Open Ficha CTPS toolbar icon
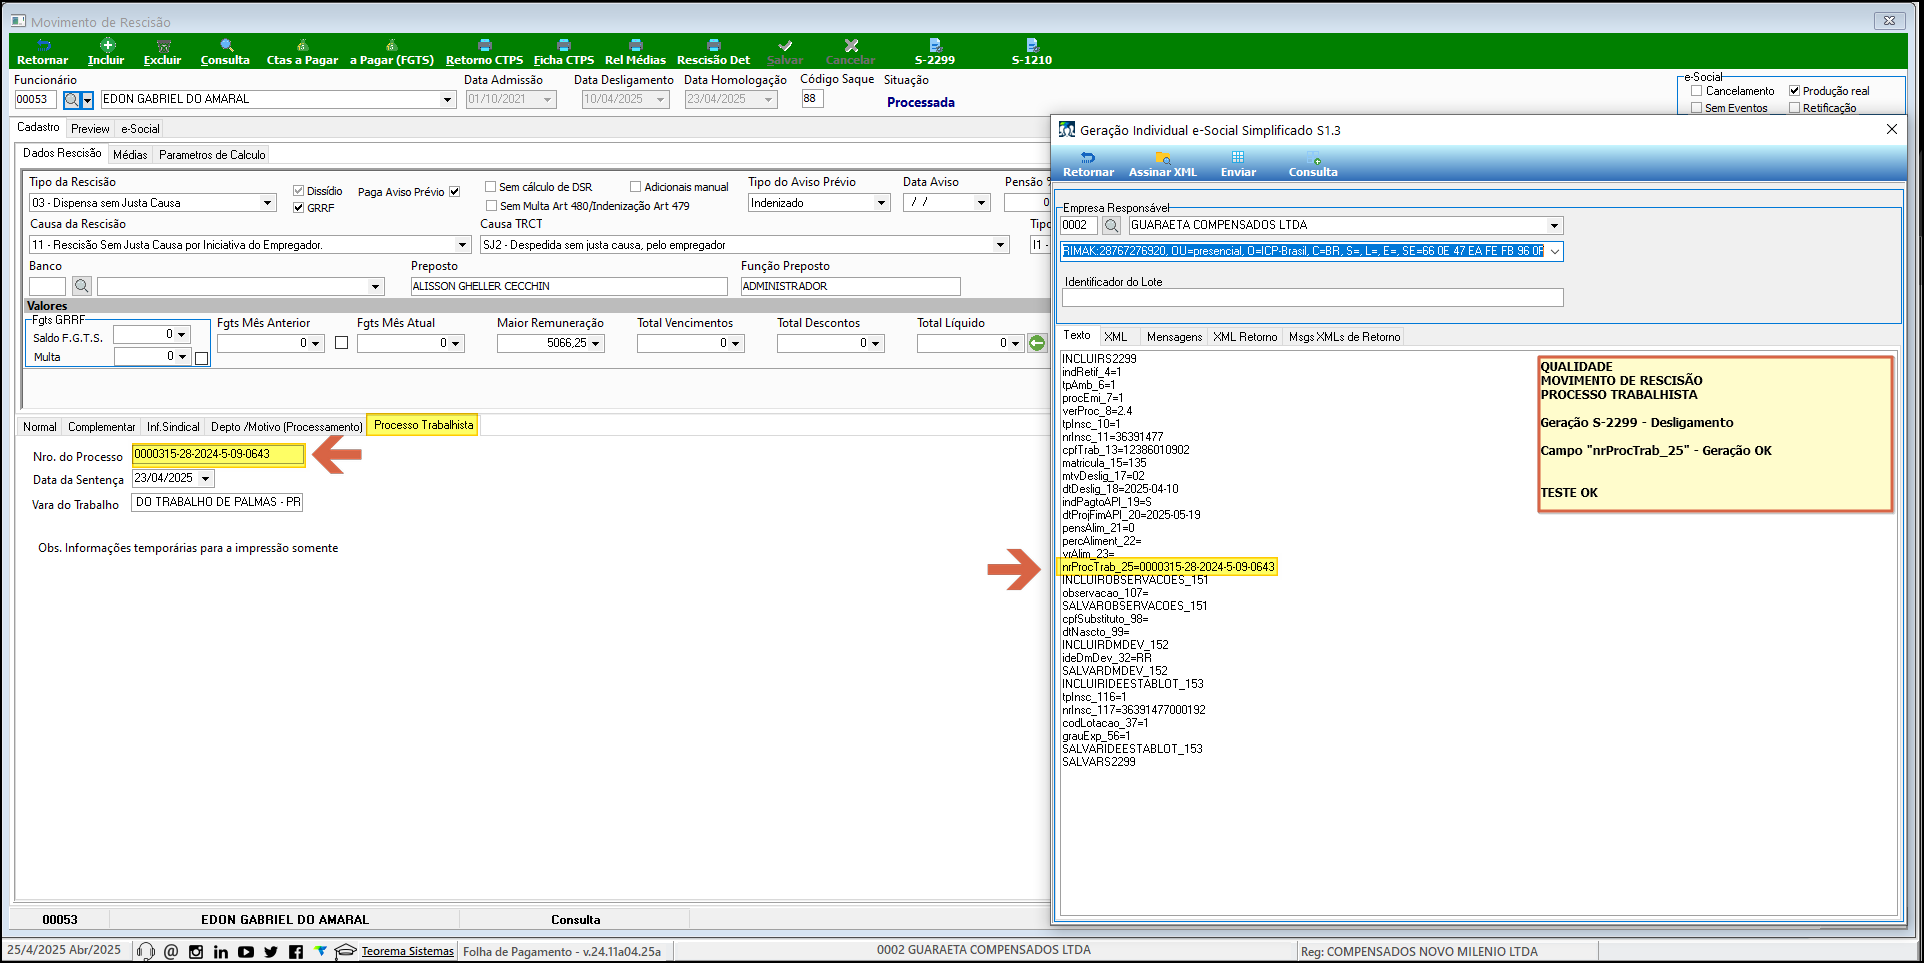 pyautogui.click(x=563, y=45)
